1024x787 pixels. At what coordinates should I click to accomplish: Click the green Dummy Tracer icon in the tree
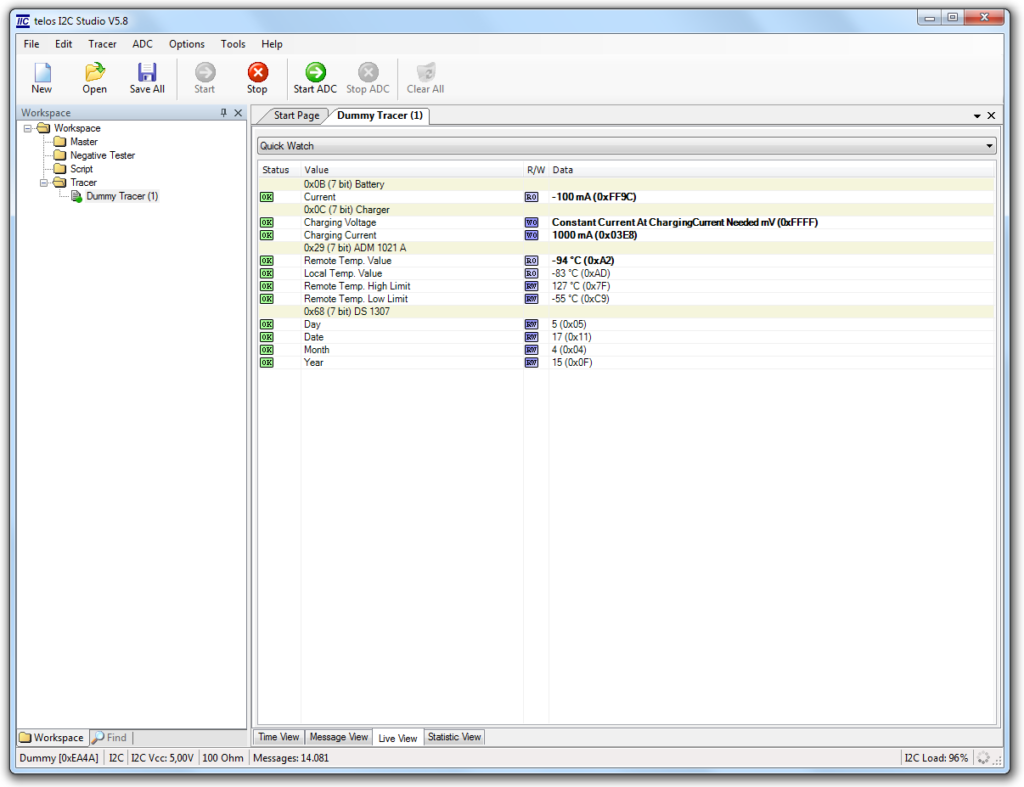[78, 196]
